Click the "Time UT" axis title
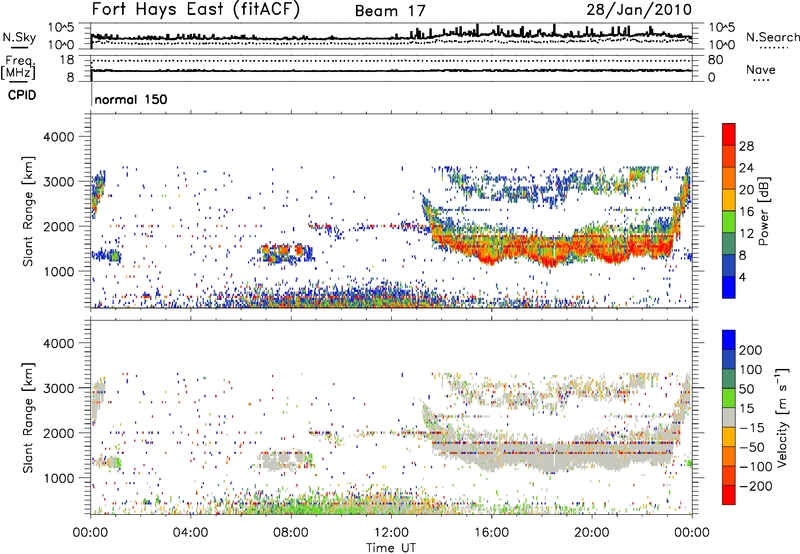This screenshot has width=800, height=554. coord(391,548)
